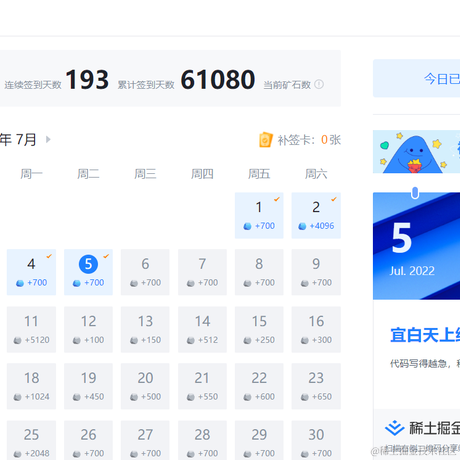This screenshot has width=460, height=460.
Task: Select July 19 with +450 reward
Action: point(88,386)
